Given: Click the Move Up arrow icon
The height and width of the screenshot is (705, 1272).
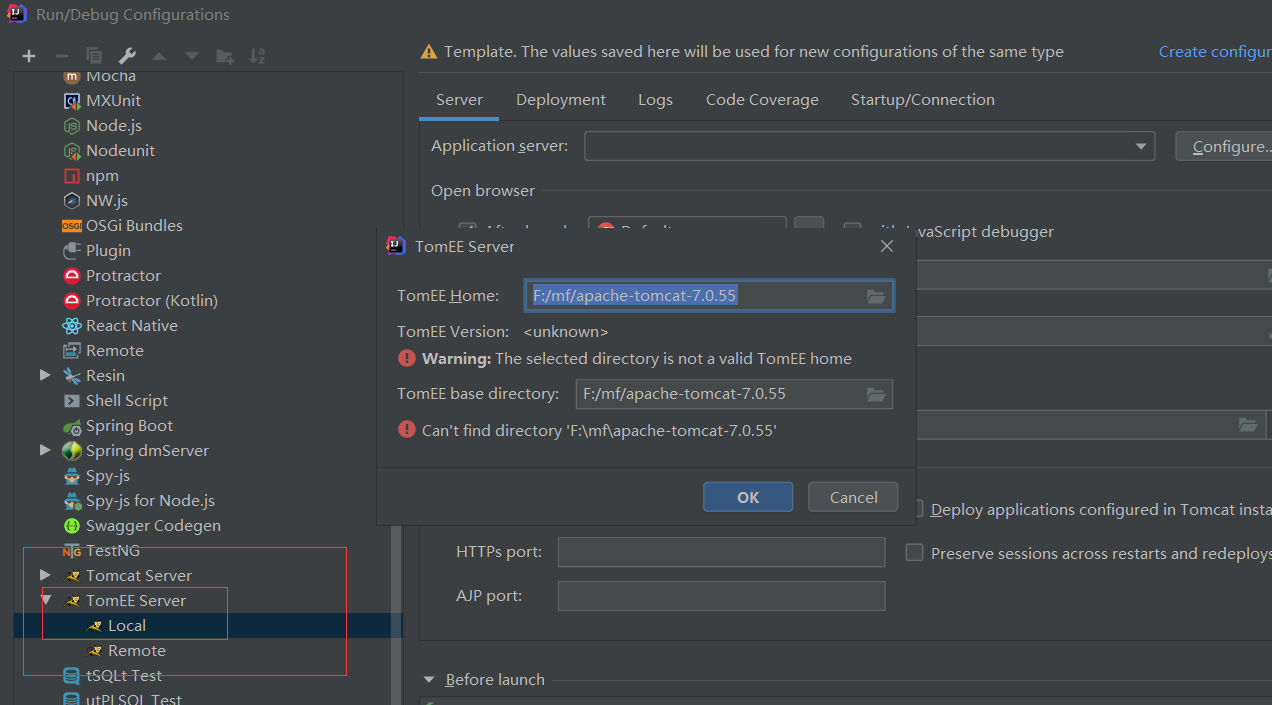Looking at the screenshot, I should pos(158,55).
